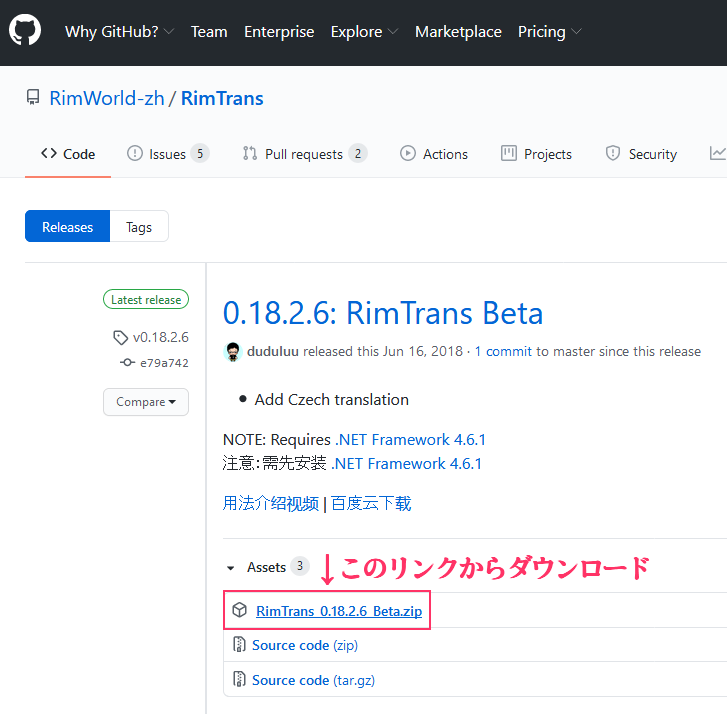Click the Projects board icon
Viewport: 727px width, 714px height.
pos(509,153)
